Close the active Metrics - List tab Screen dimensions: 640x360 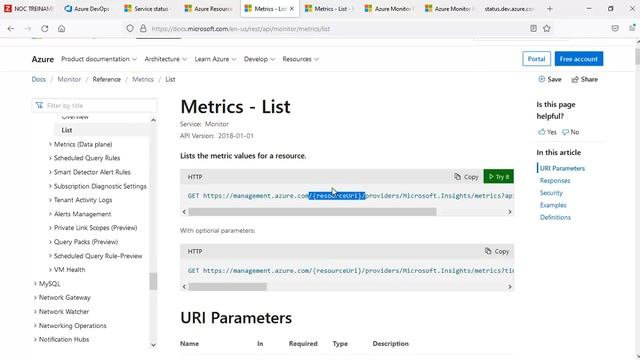click(291, 9)
